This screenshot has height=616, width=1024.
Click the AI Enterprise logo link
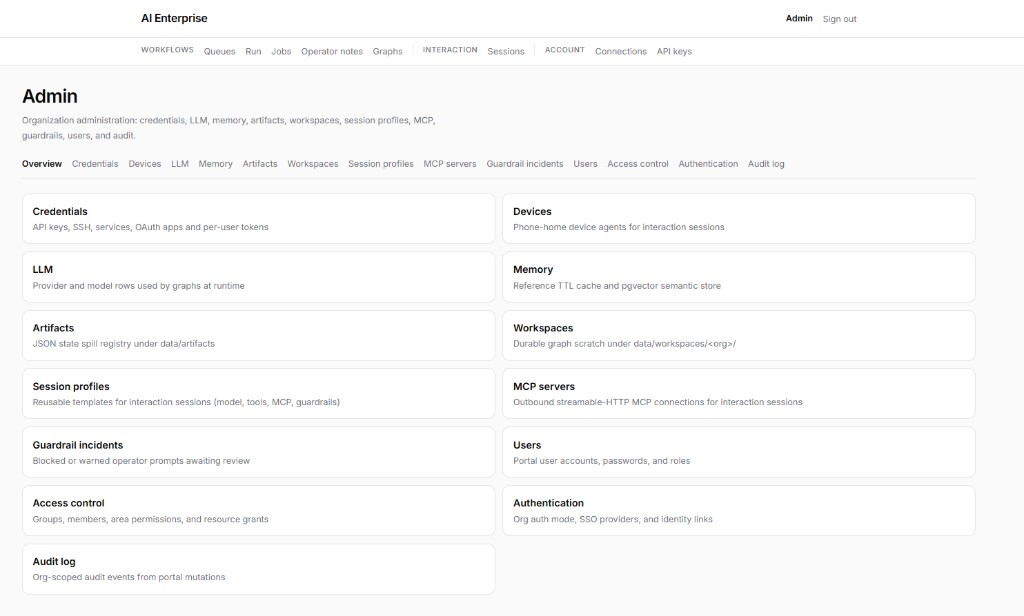click(x=174, y=18)
